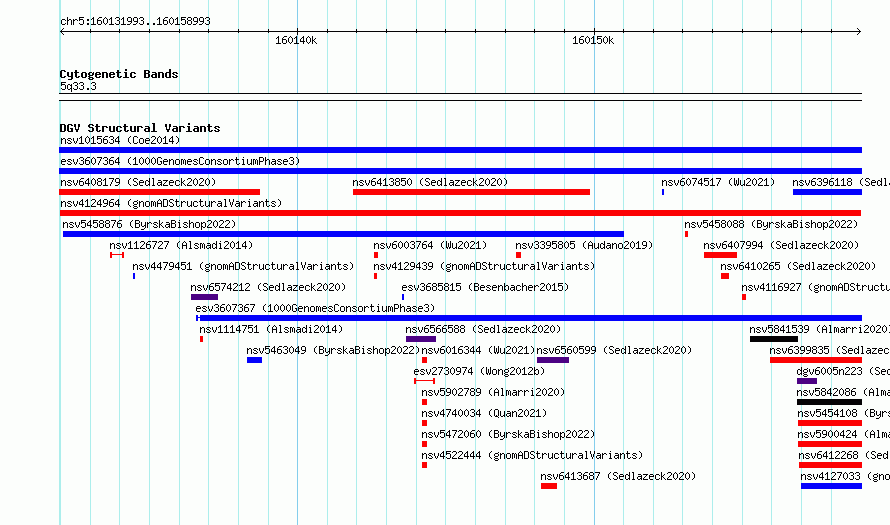The width and height of the screenshot is (890, 525).
Task: Open nsv5842086 variant label
Action: 843,392
